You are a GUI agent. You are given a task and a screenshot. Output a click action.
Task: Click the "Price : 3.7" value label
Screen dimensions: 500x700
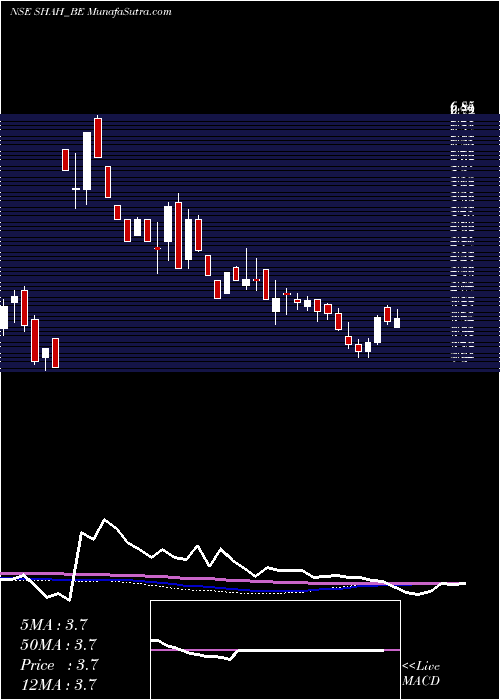pyautogui.click(x=59, y=665)
